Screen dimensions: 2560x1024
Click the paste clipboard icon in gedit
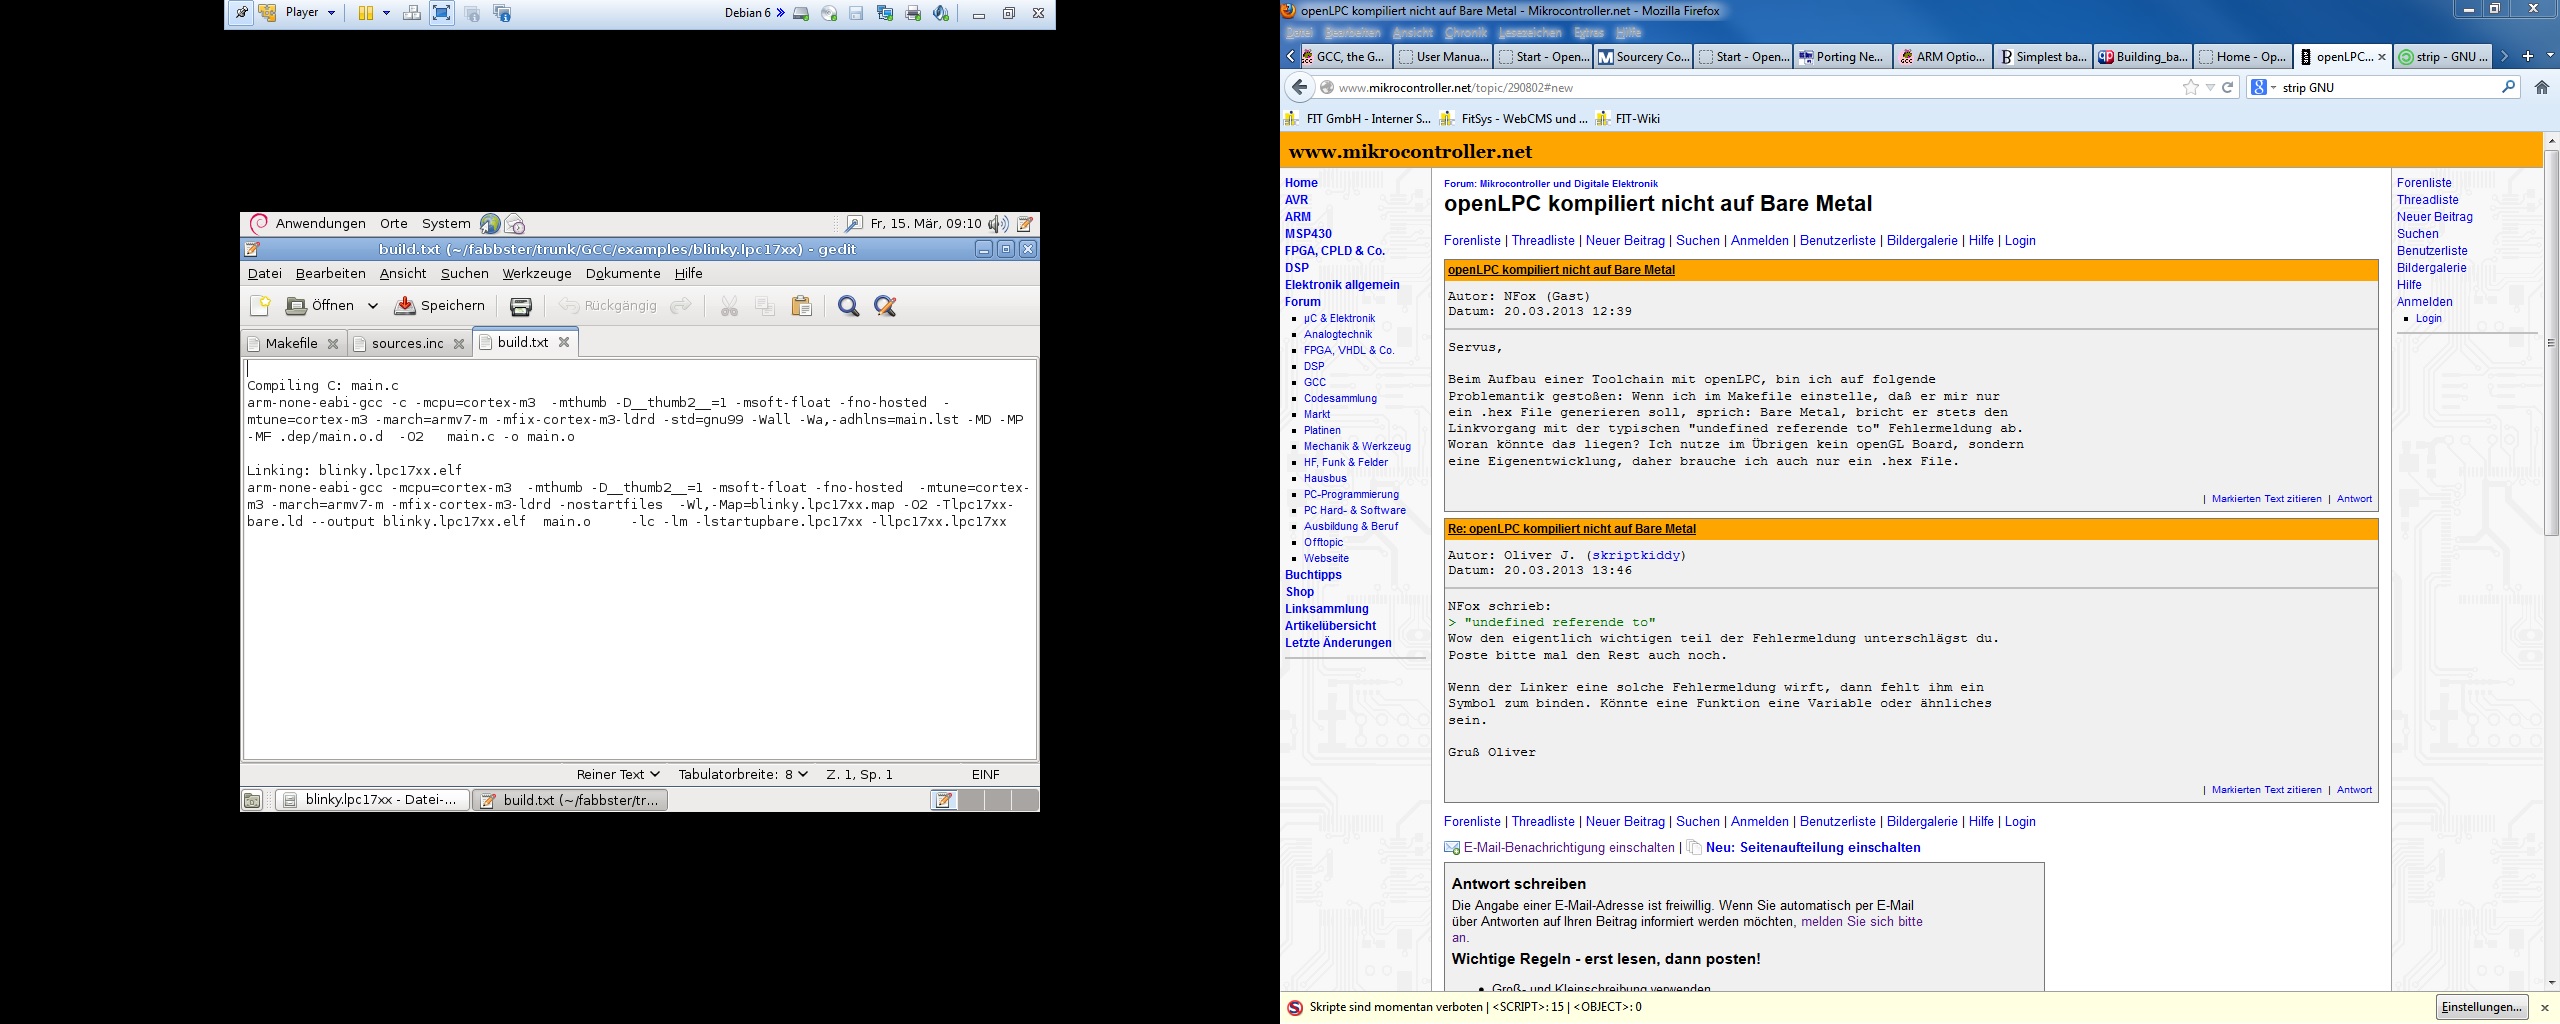click(x=801, y=306)
